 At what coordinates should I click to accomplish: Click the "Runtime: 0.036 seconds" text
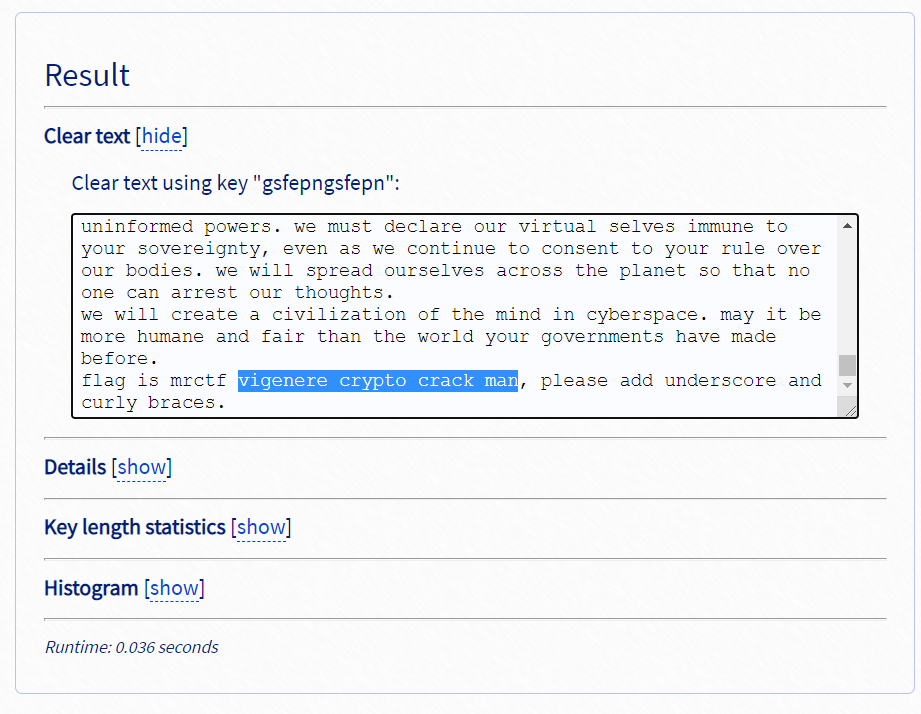click(x=132, y=647)
